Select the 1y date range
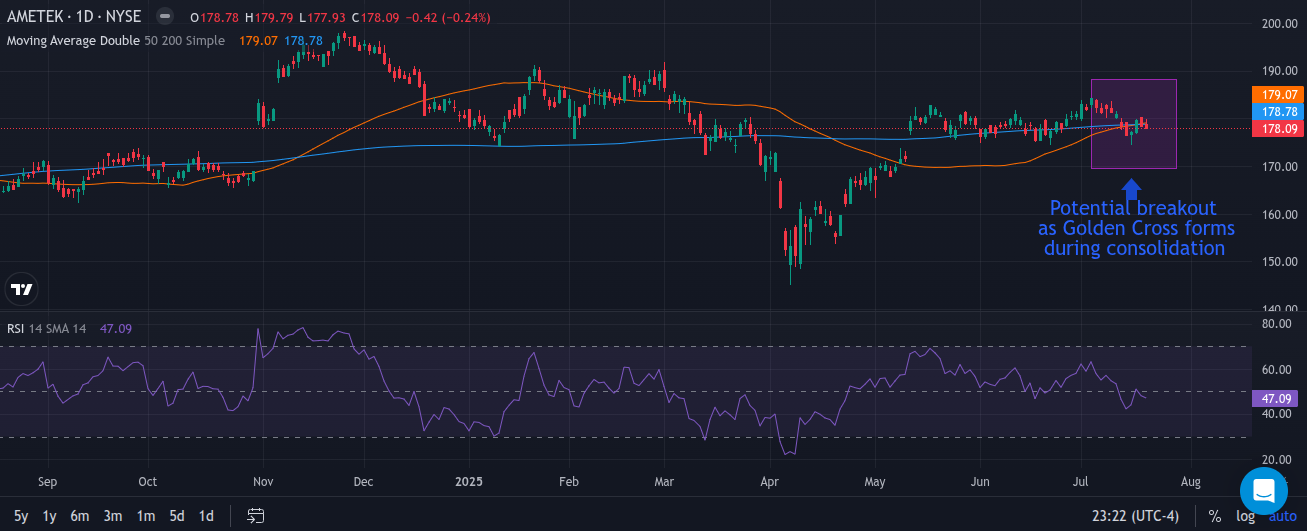The image size is (1307, 531). coord(49,516)
